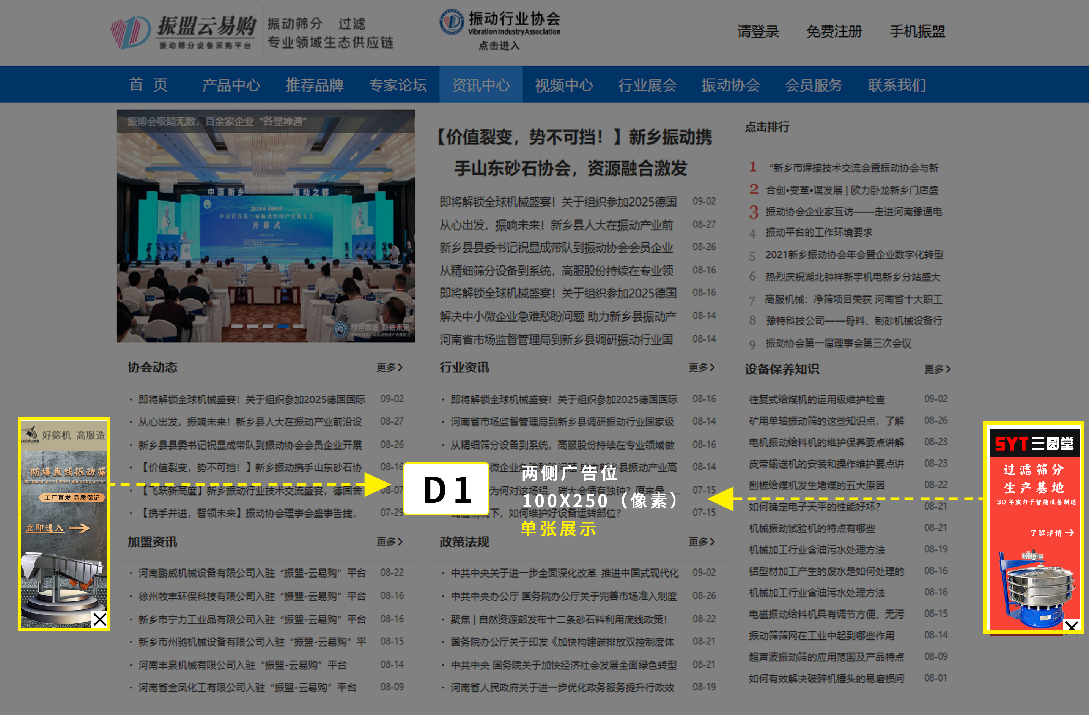Expand 更多 next to 加盟资讯
Screen dimensions: 1089x715
coord(390,542)
